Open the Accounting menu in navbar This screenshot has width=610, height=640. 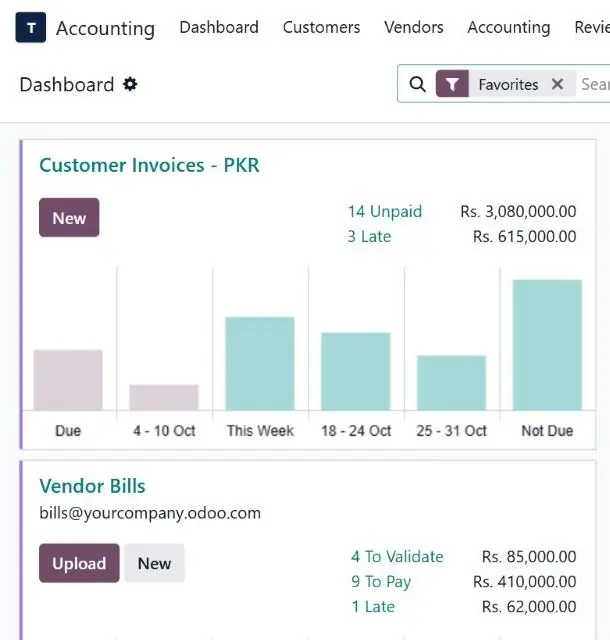509,27
